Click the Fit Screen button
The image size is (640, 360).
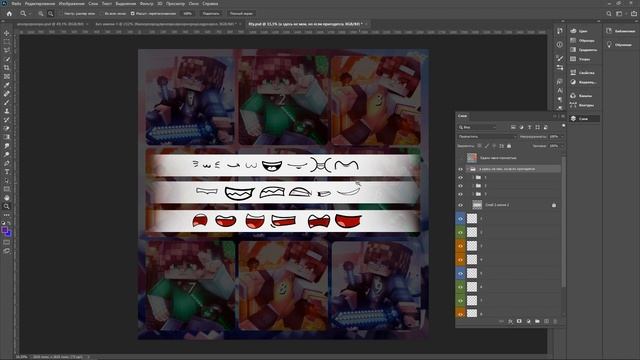click(x=211, y=13)
